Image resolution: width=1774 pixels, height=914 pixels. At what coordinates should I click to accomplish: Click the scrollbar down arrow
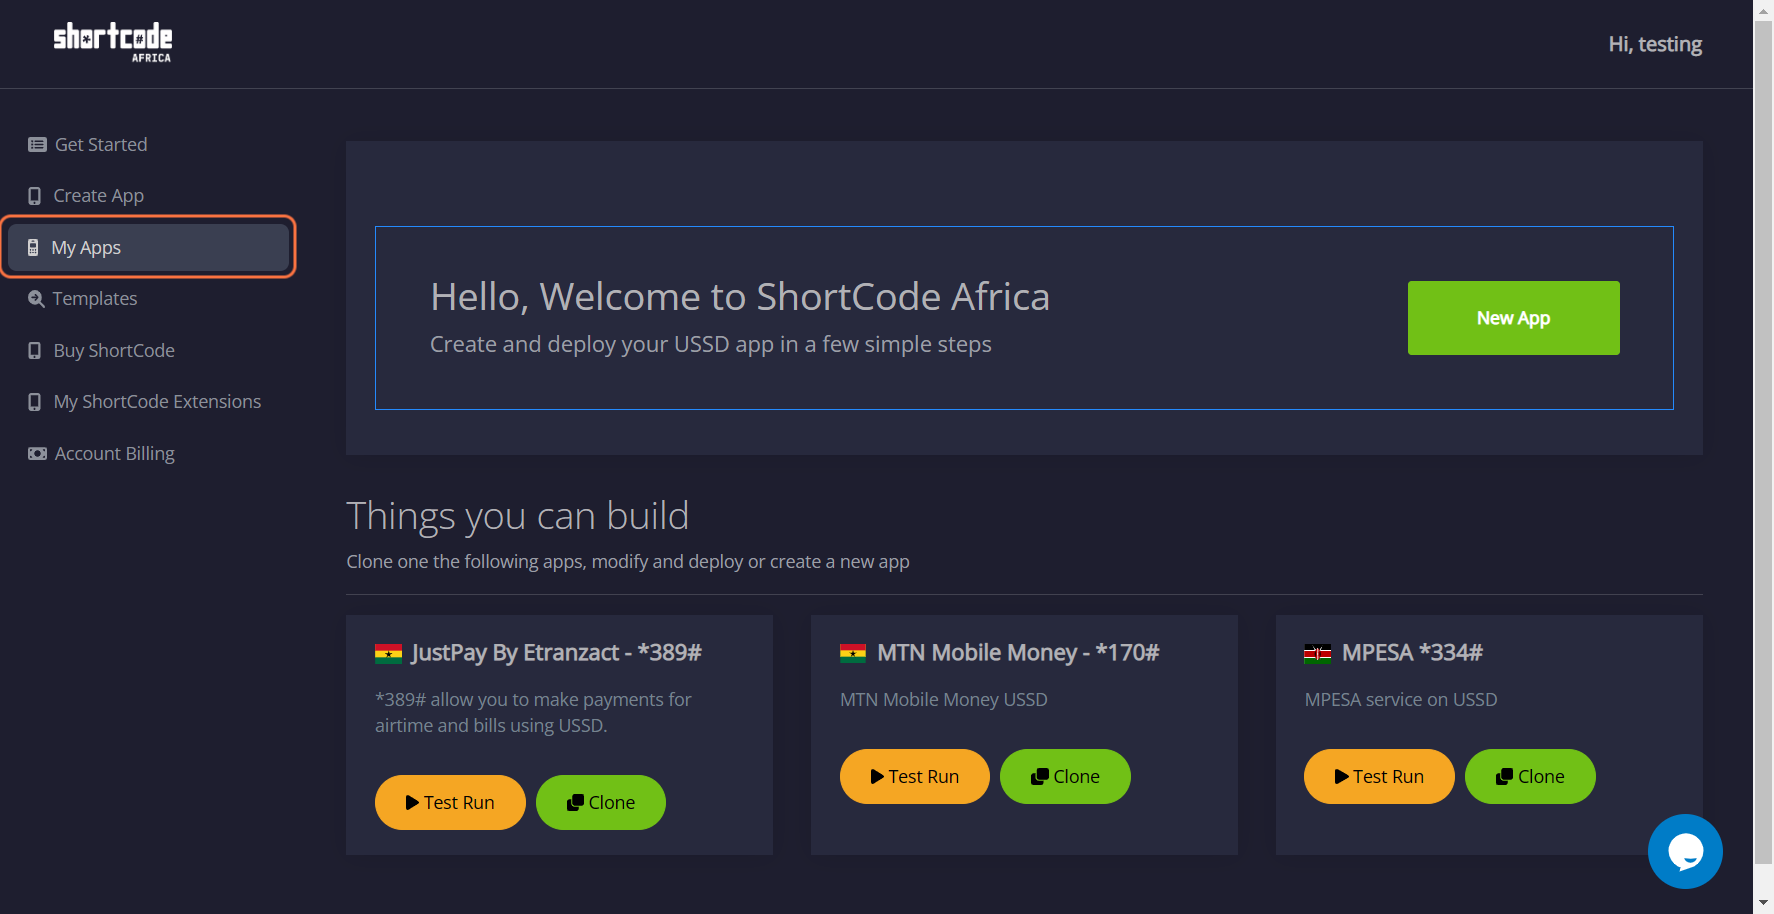click(x=1764, y=903)
